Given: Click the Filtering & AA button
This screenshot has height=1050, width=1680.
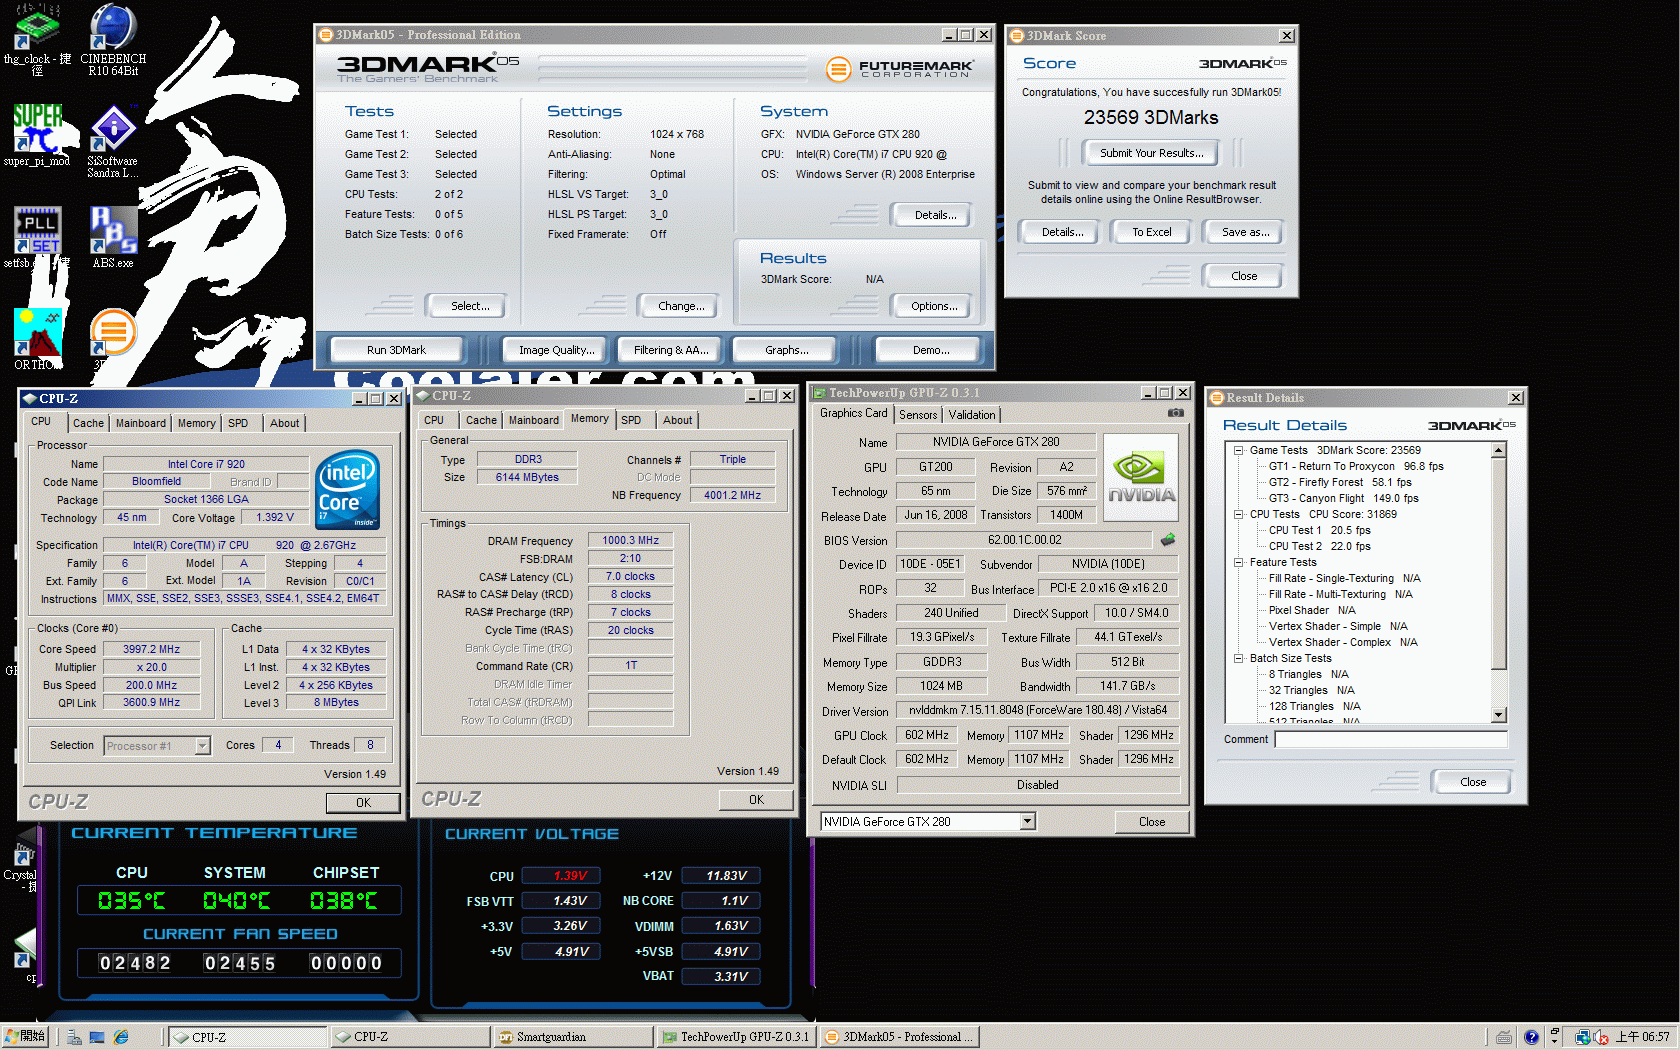Looking at the screenshot, I should point(671,350).
